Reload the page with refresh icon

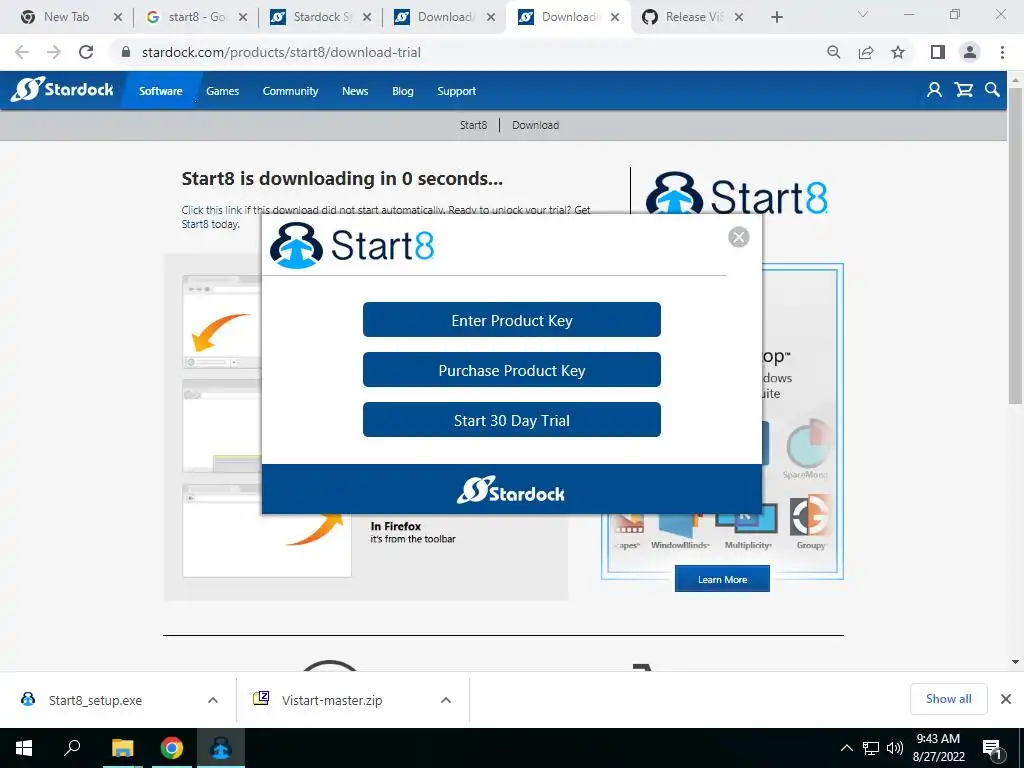pos(86,52)
